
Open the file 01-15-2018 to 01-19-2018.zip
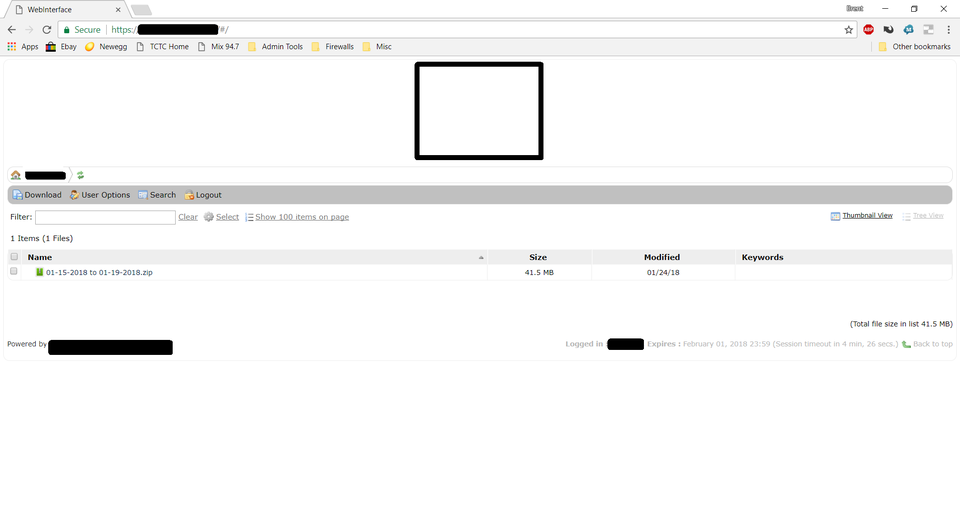[x=99, y=273]
